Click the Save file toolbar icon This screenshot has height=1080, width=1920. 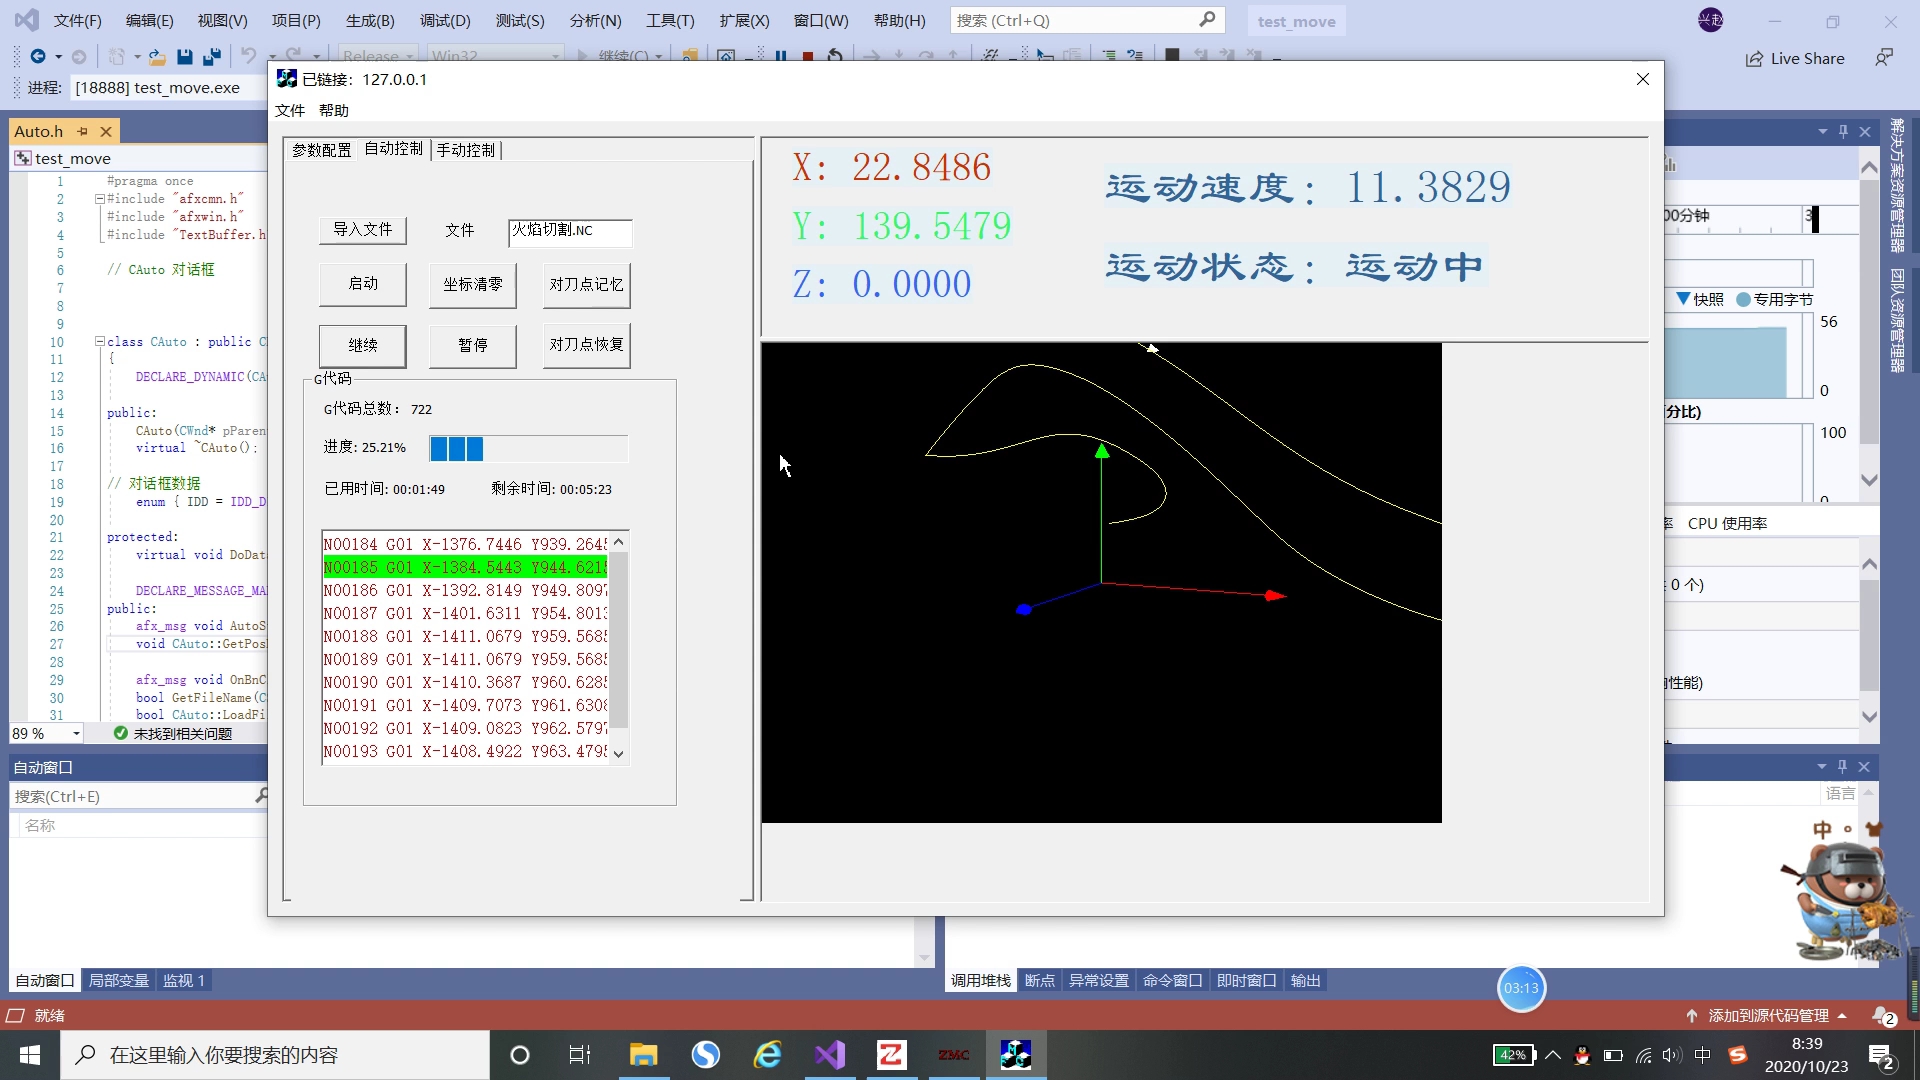(x=184, y=57)
